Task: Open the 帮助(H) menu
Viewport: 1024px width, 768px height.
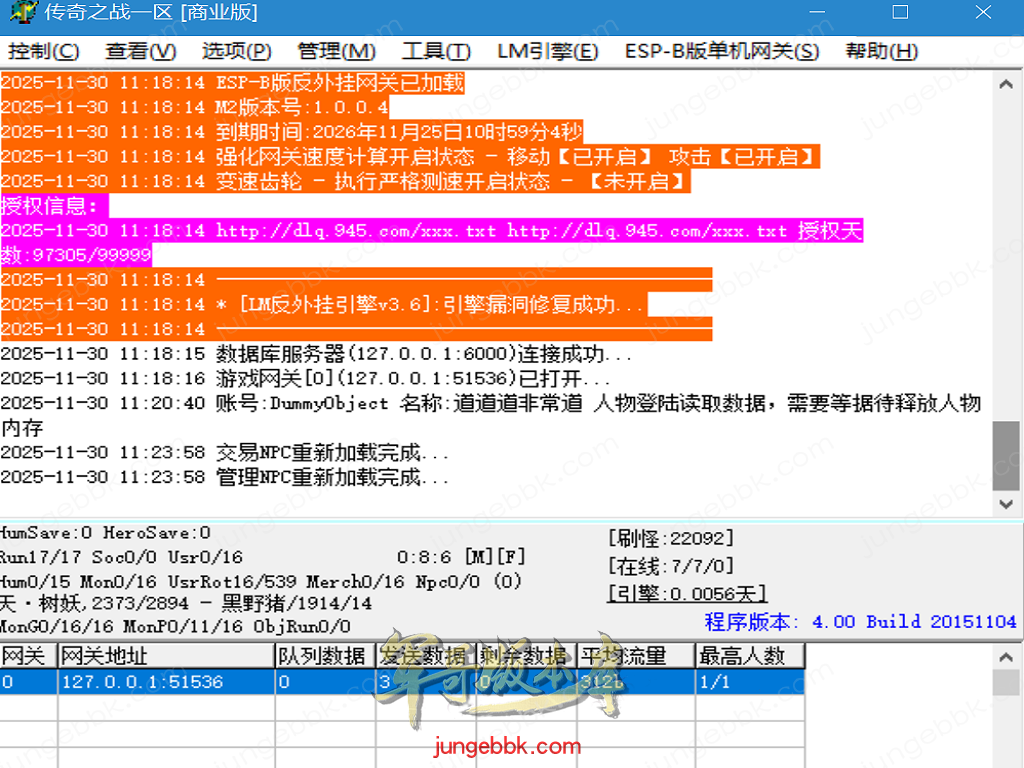Action: coord(881,52)
